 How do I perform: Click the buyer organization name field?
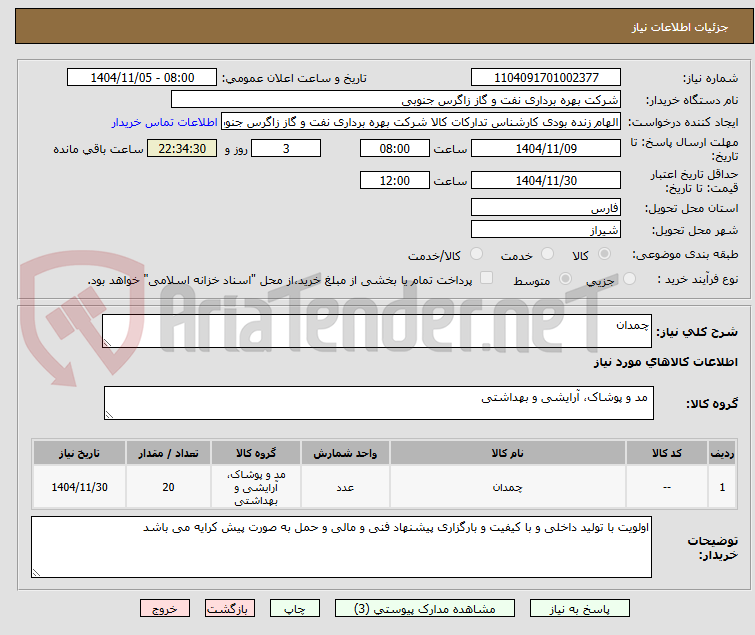[396, 100]
